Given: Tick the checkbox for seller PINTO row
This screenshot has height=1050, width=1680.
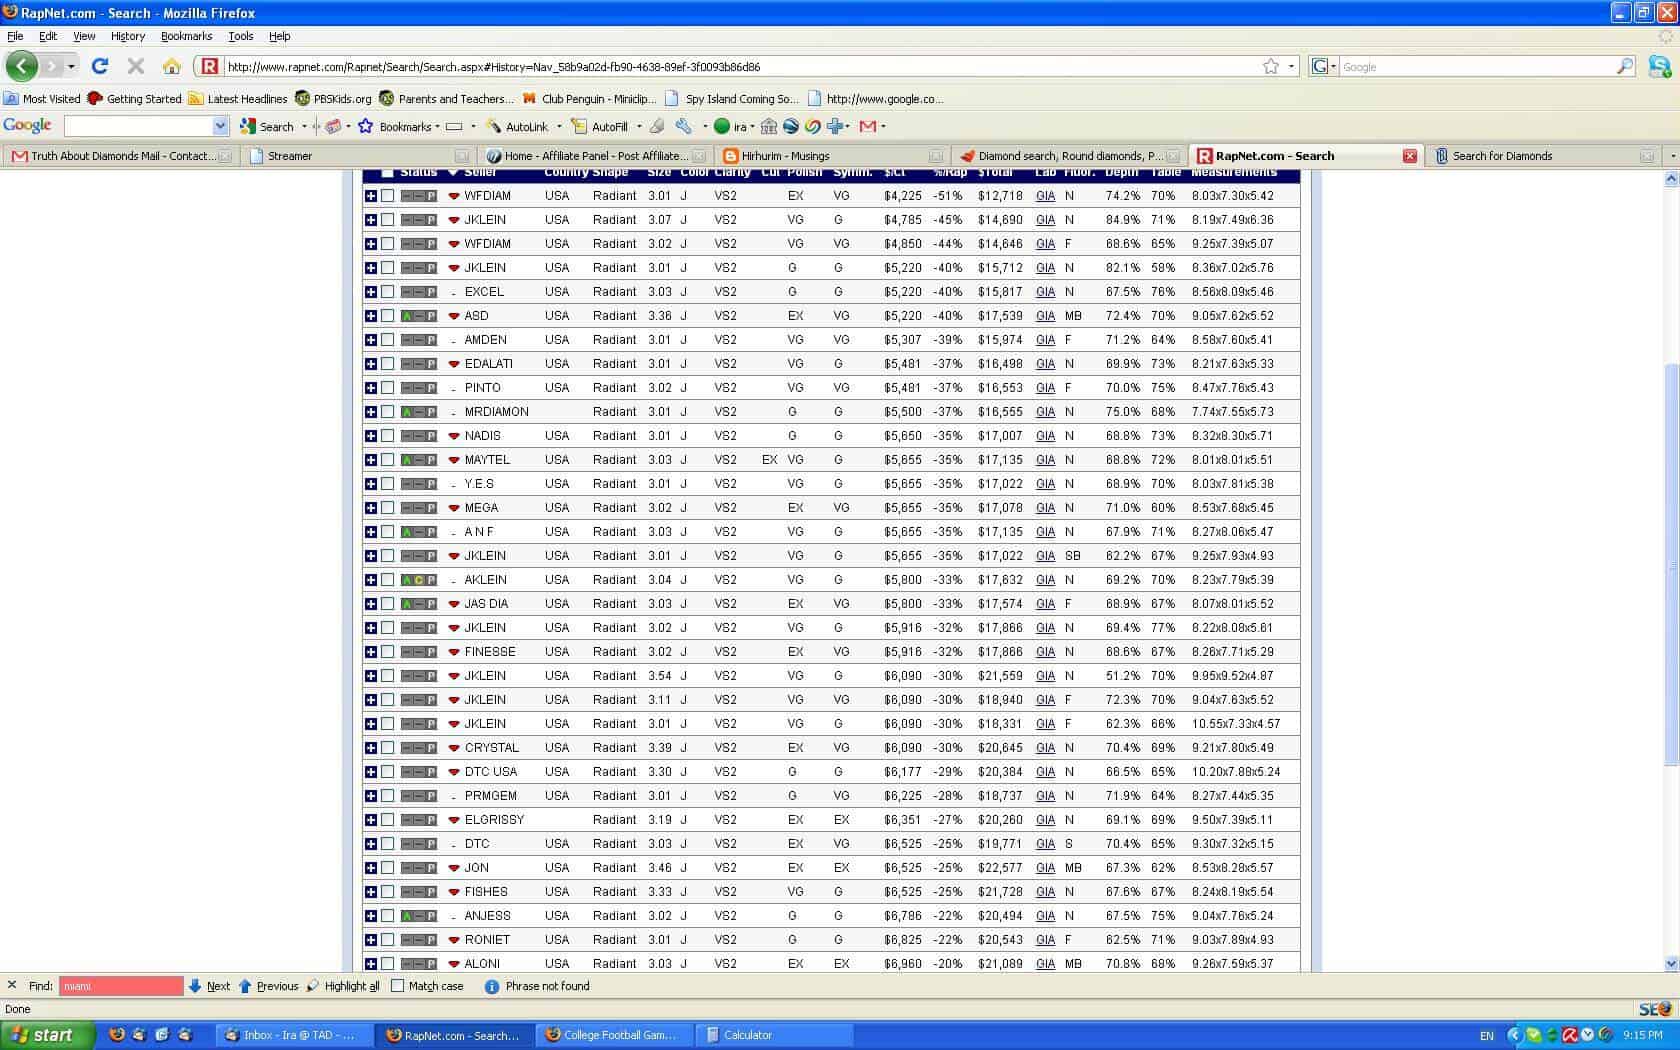Looking at the screenshot, I should (x=388, y=388).
